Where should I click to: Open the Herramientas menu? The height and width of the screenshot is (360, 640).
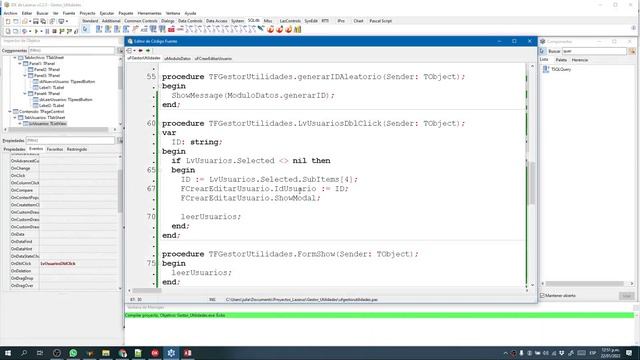click(x=149, y=13)
